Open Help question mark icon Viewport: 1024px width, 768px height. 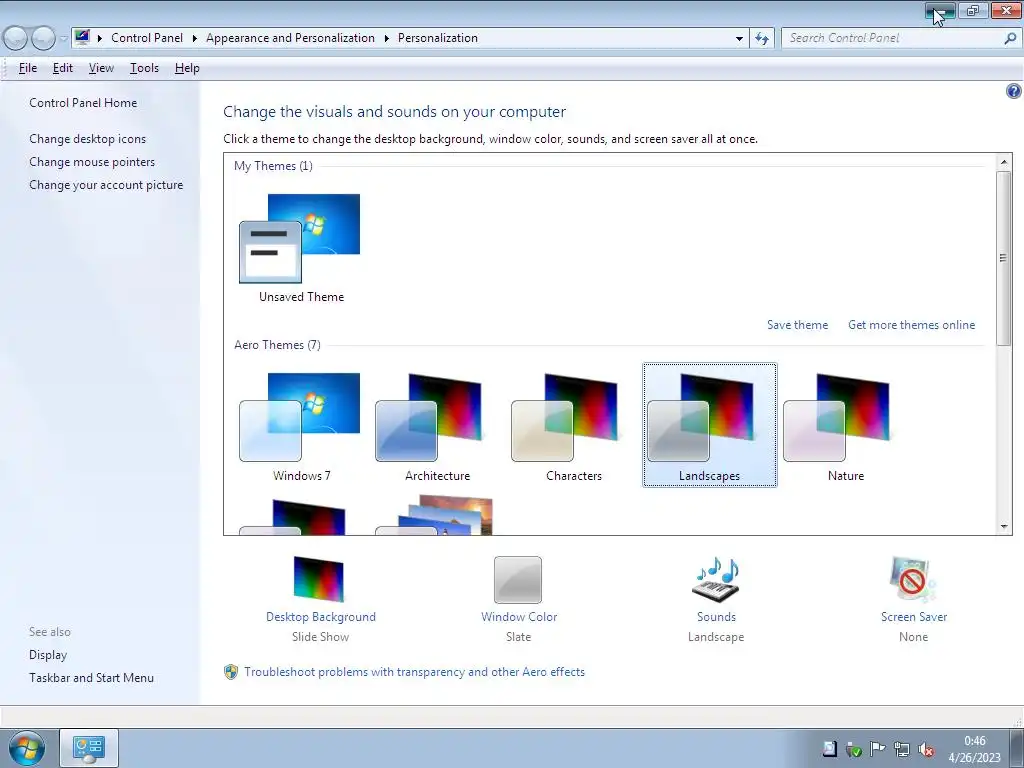tap(1014, 91)
